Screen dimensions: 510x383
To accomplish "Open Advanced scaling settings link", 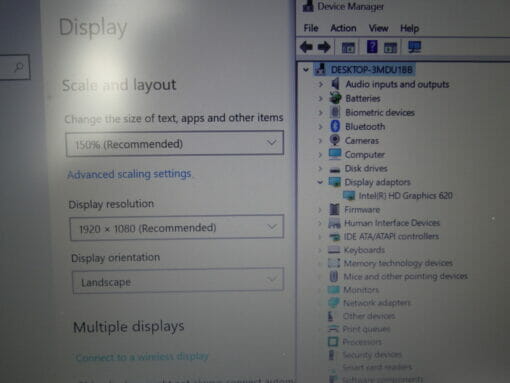I will [129, 174].
